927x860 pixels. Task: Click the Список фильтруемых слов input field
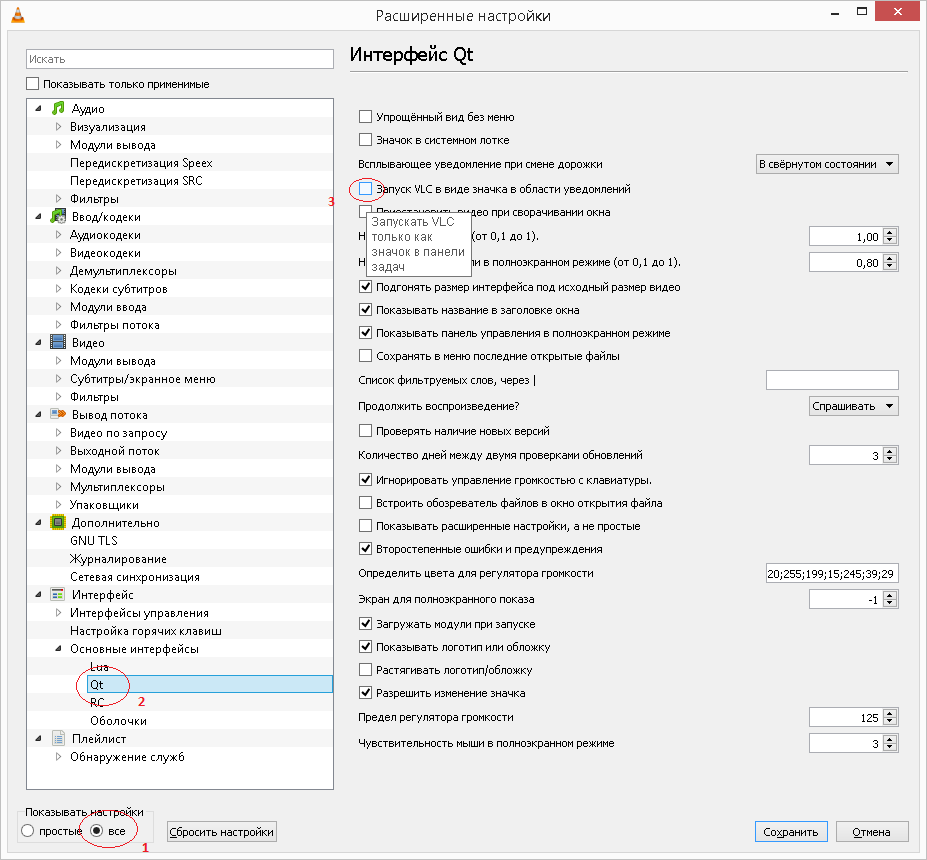pyautogui.click(x=832, y=380)
